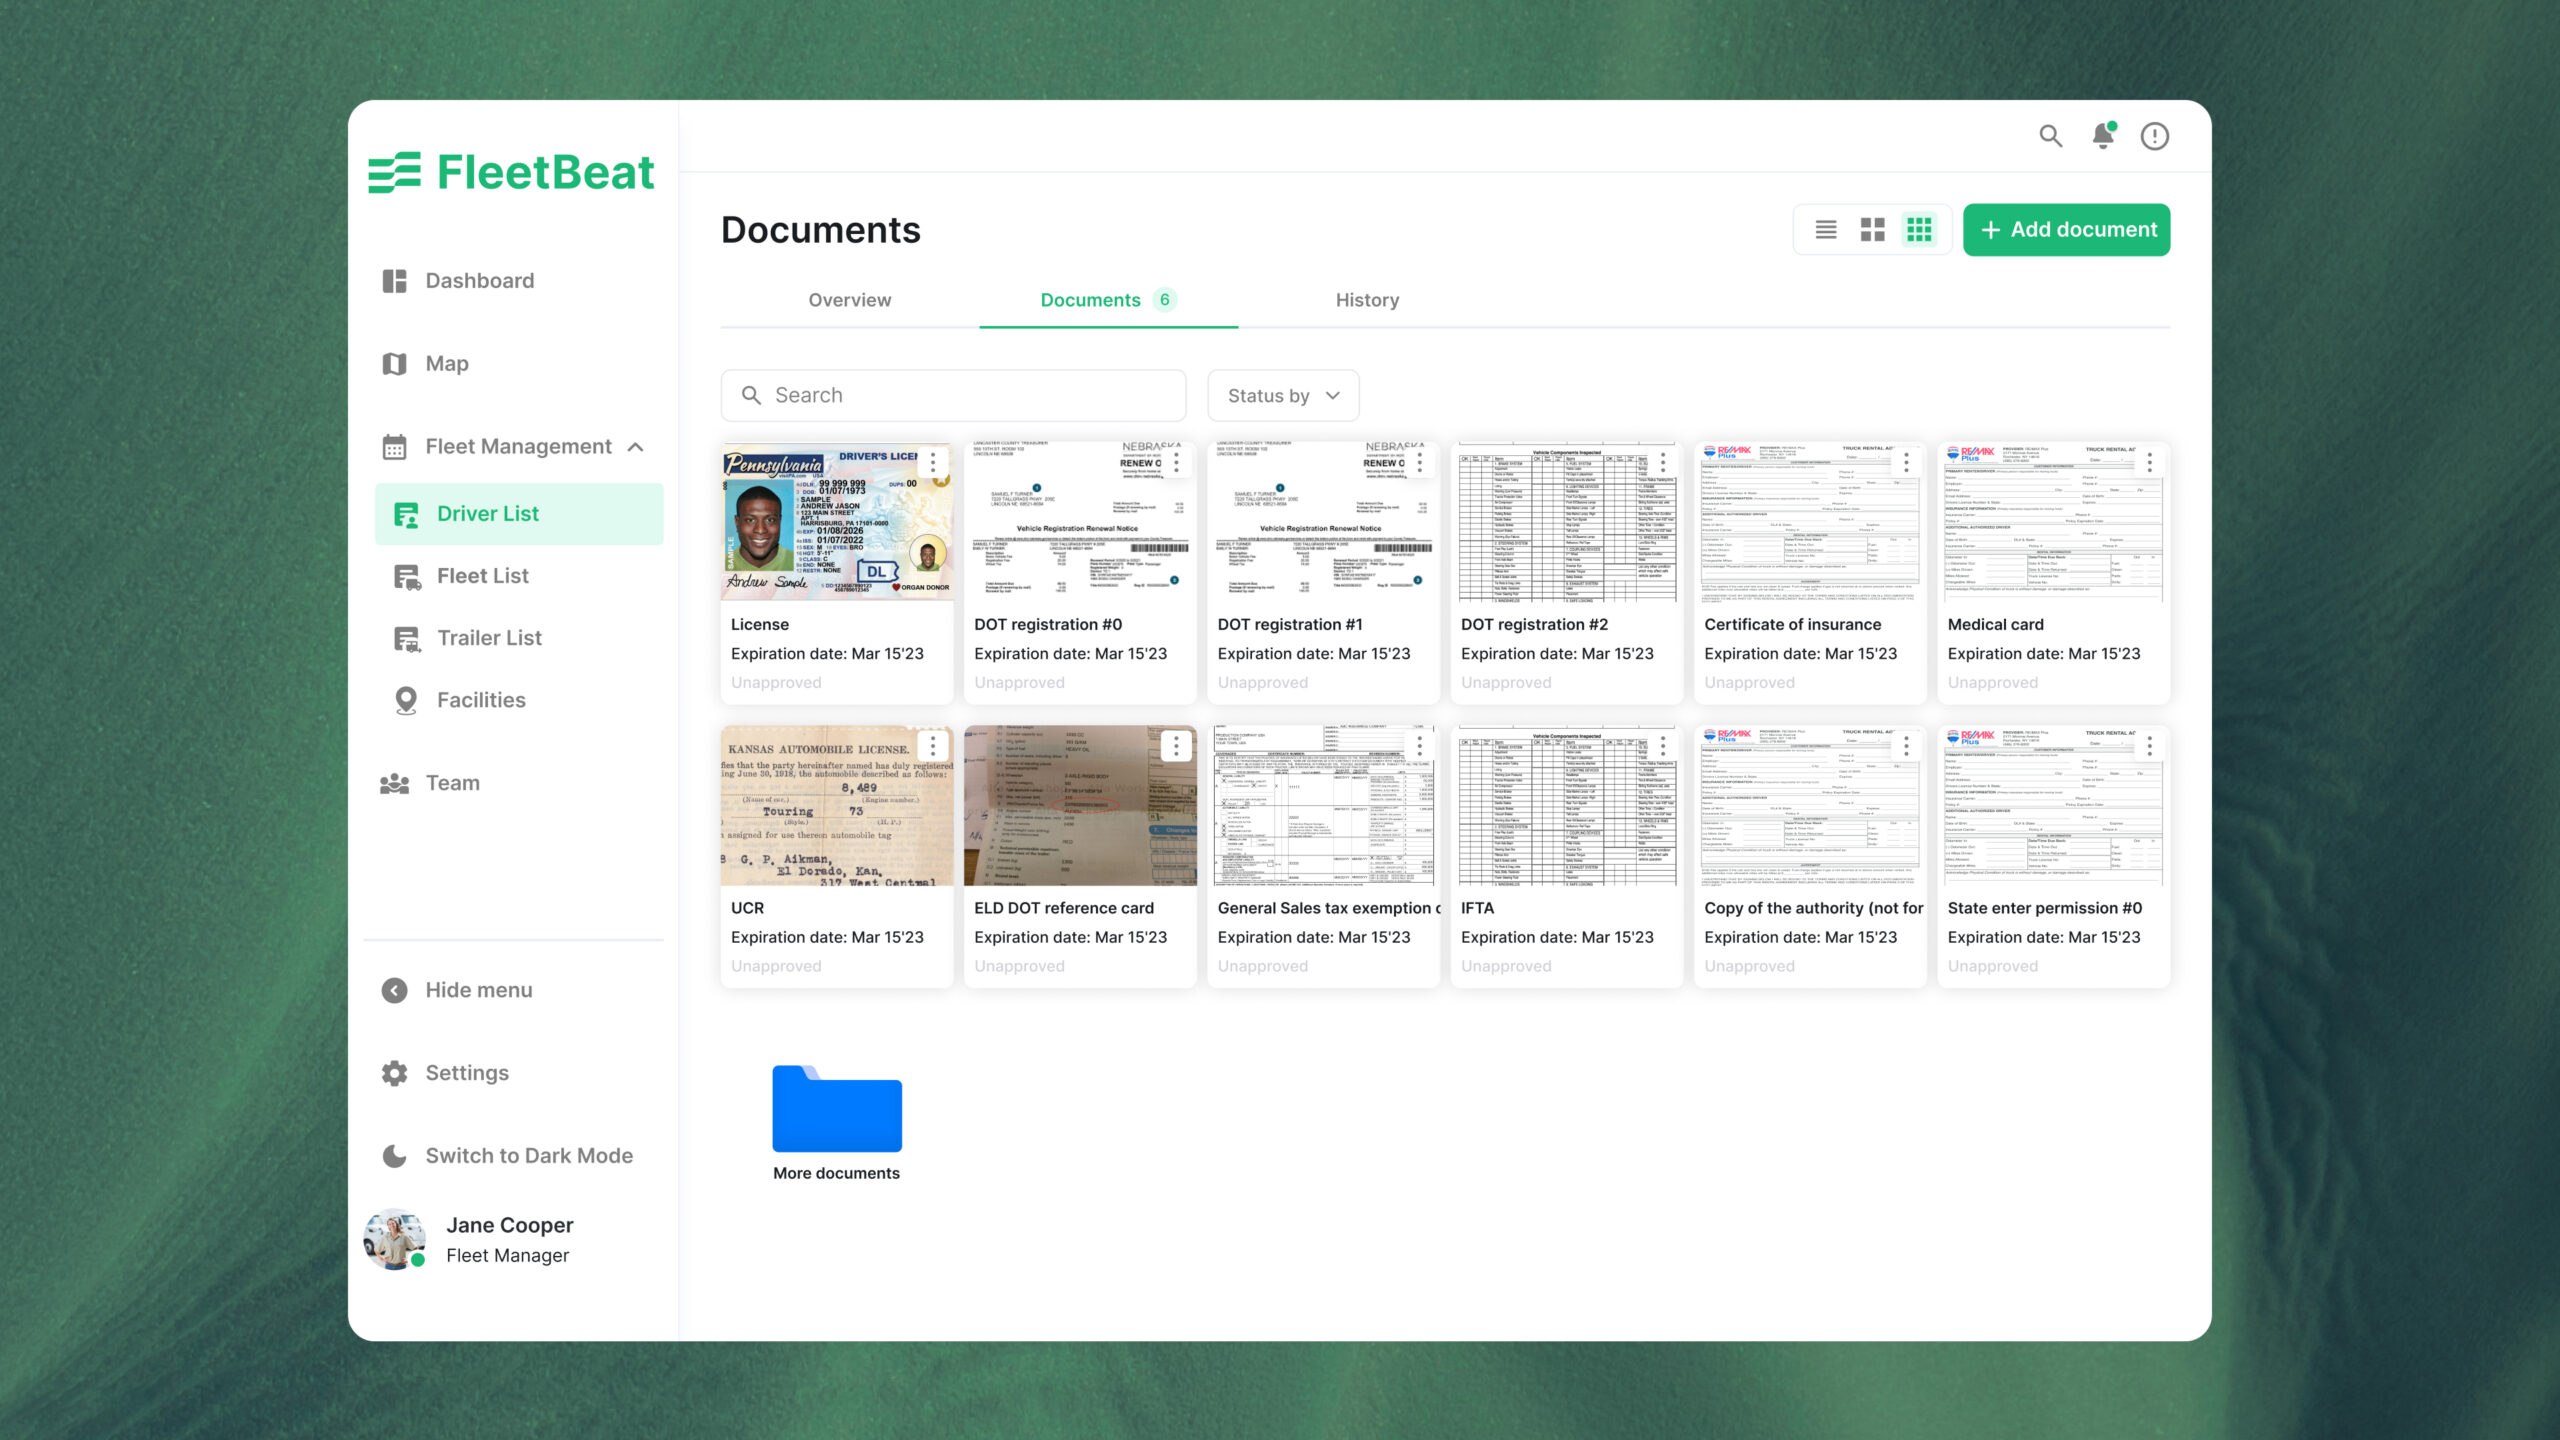Open three-dot menu on Medical card
The image size is (2560, 1440).
[2150, 462]
